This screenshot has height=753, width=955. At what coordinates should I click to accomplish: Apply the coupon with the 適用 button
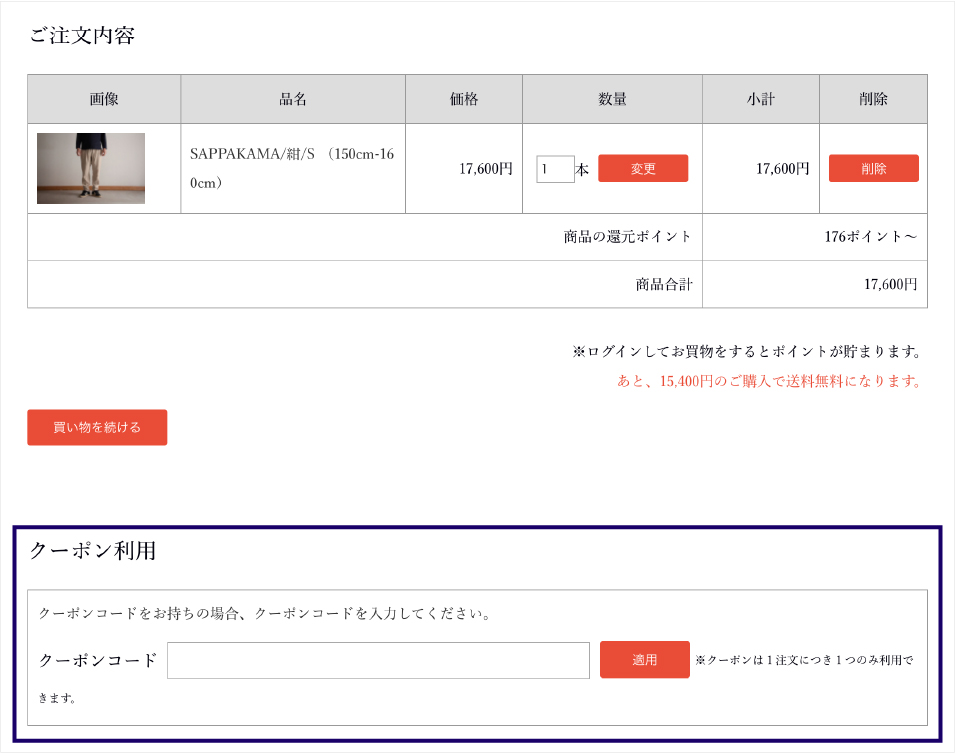pos(644,660)
